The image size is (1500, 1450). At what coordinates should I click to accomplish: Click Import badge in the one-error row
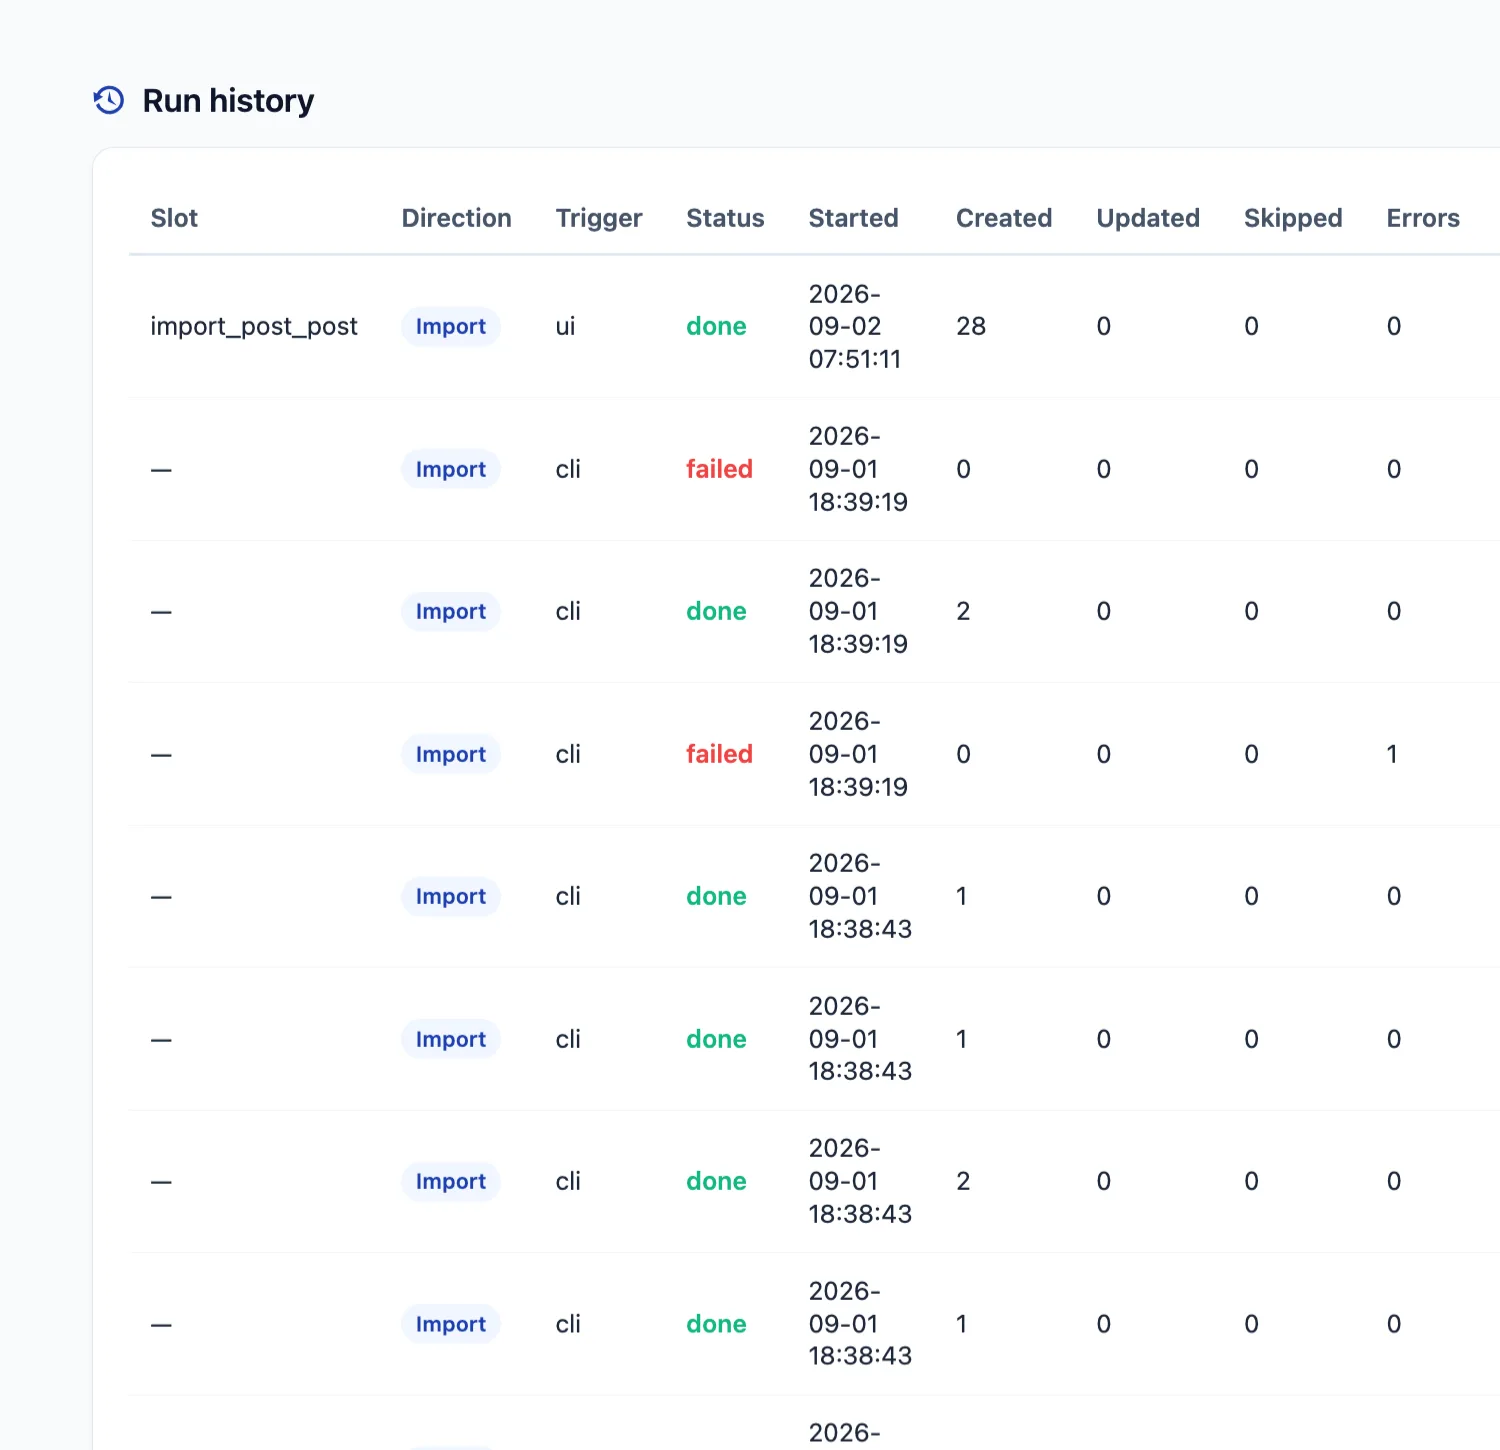[451, 754]
